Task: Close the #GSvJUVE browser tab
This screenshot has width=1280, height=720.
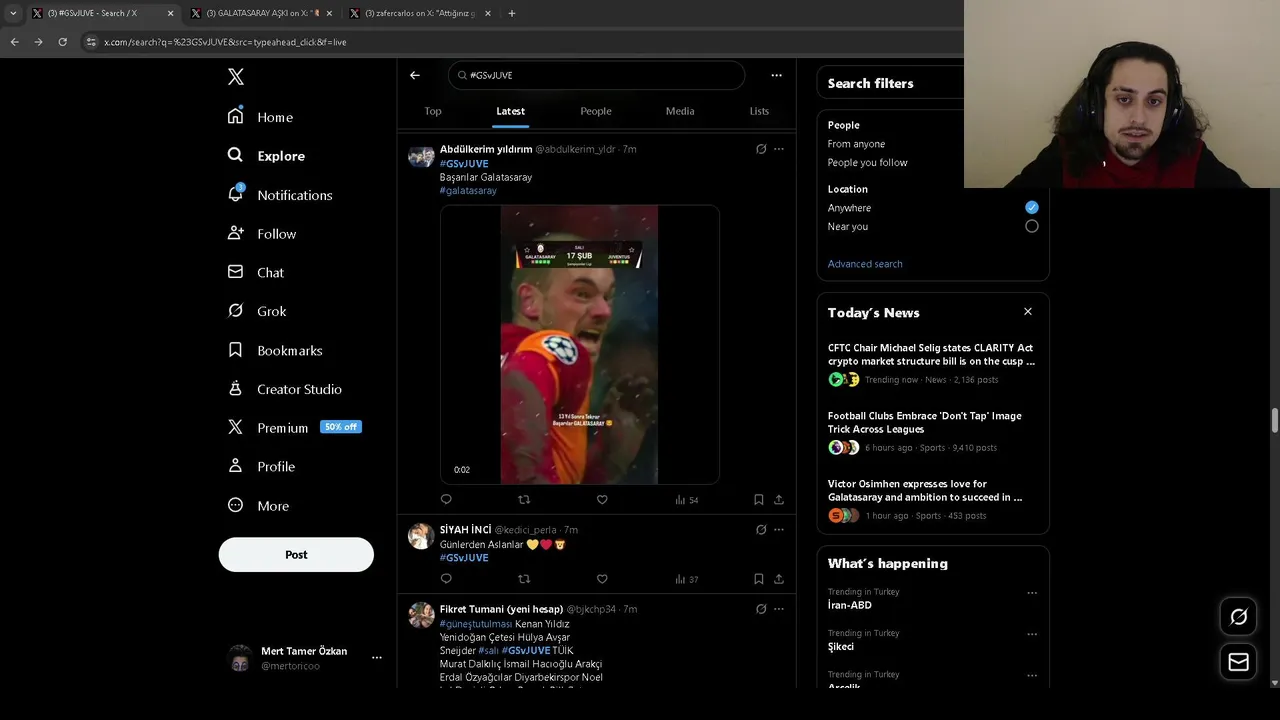Action: click(170, 13)
